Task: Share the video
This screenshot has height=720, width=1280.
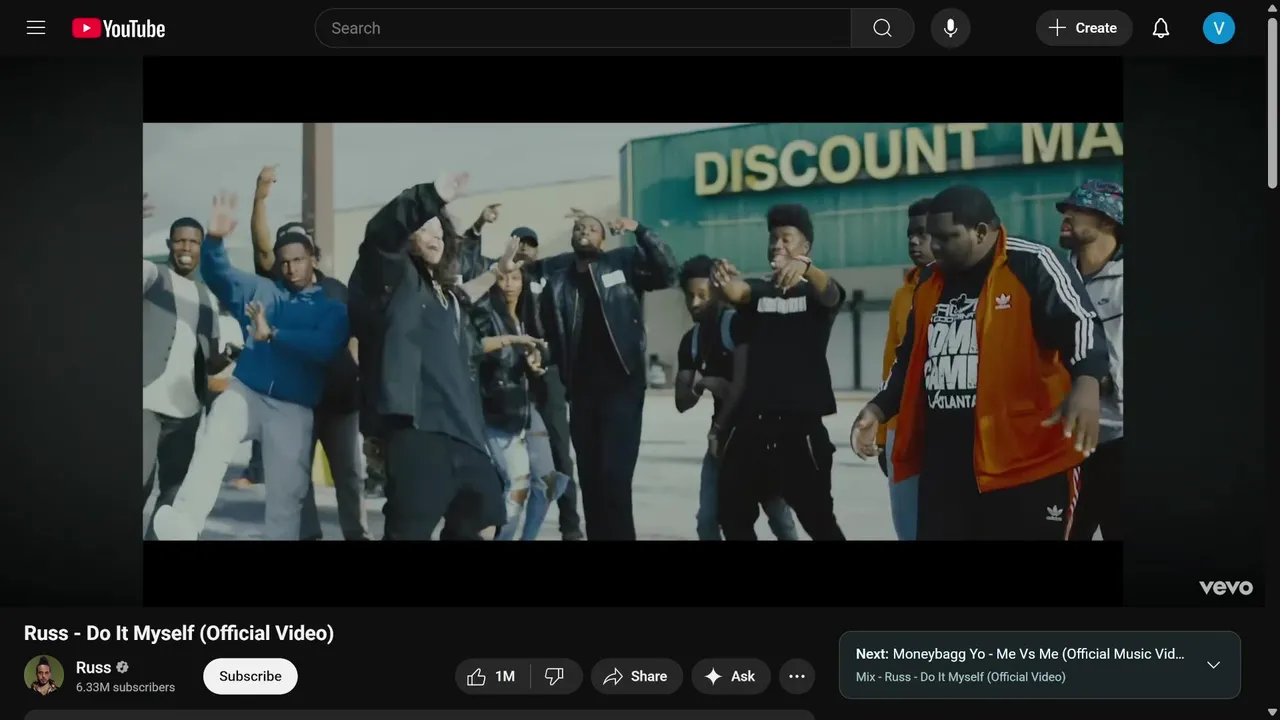Action: (636, 677)
